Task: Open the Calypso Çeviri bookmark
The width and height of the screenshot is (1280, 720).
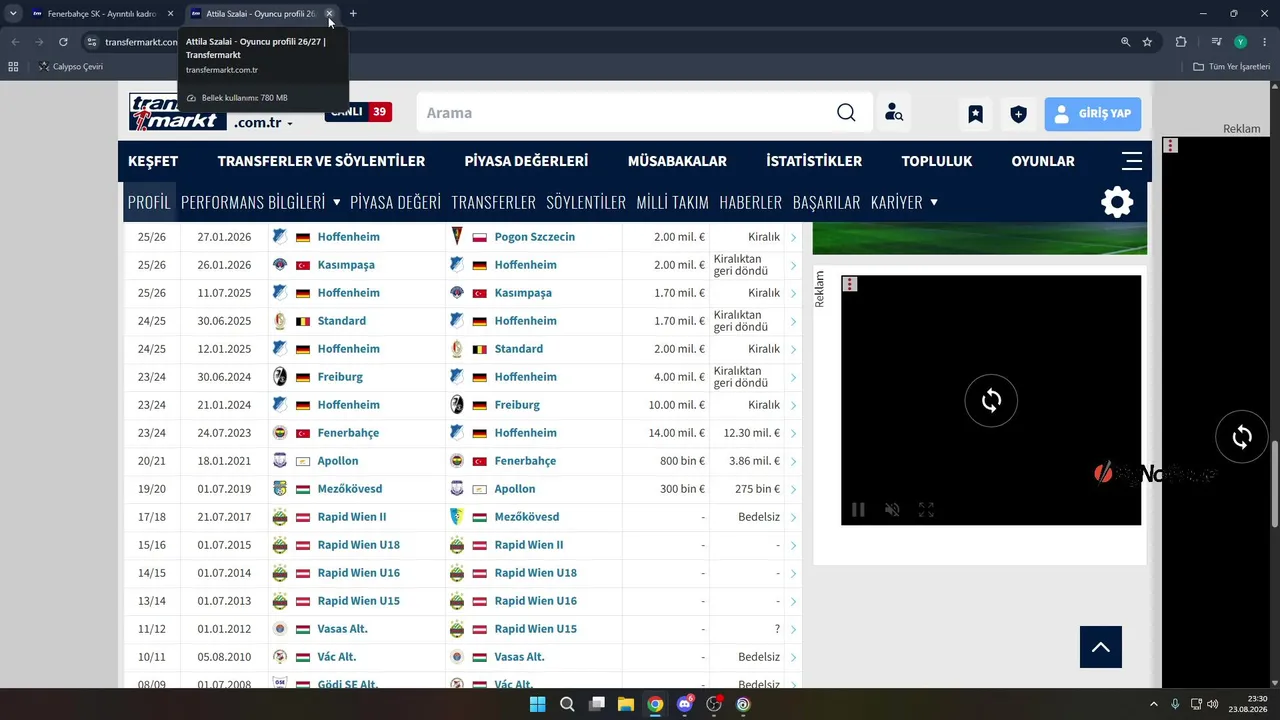Action: click(70, 67)
